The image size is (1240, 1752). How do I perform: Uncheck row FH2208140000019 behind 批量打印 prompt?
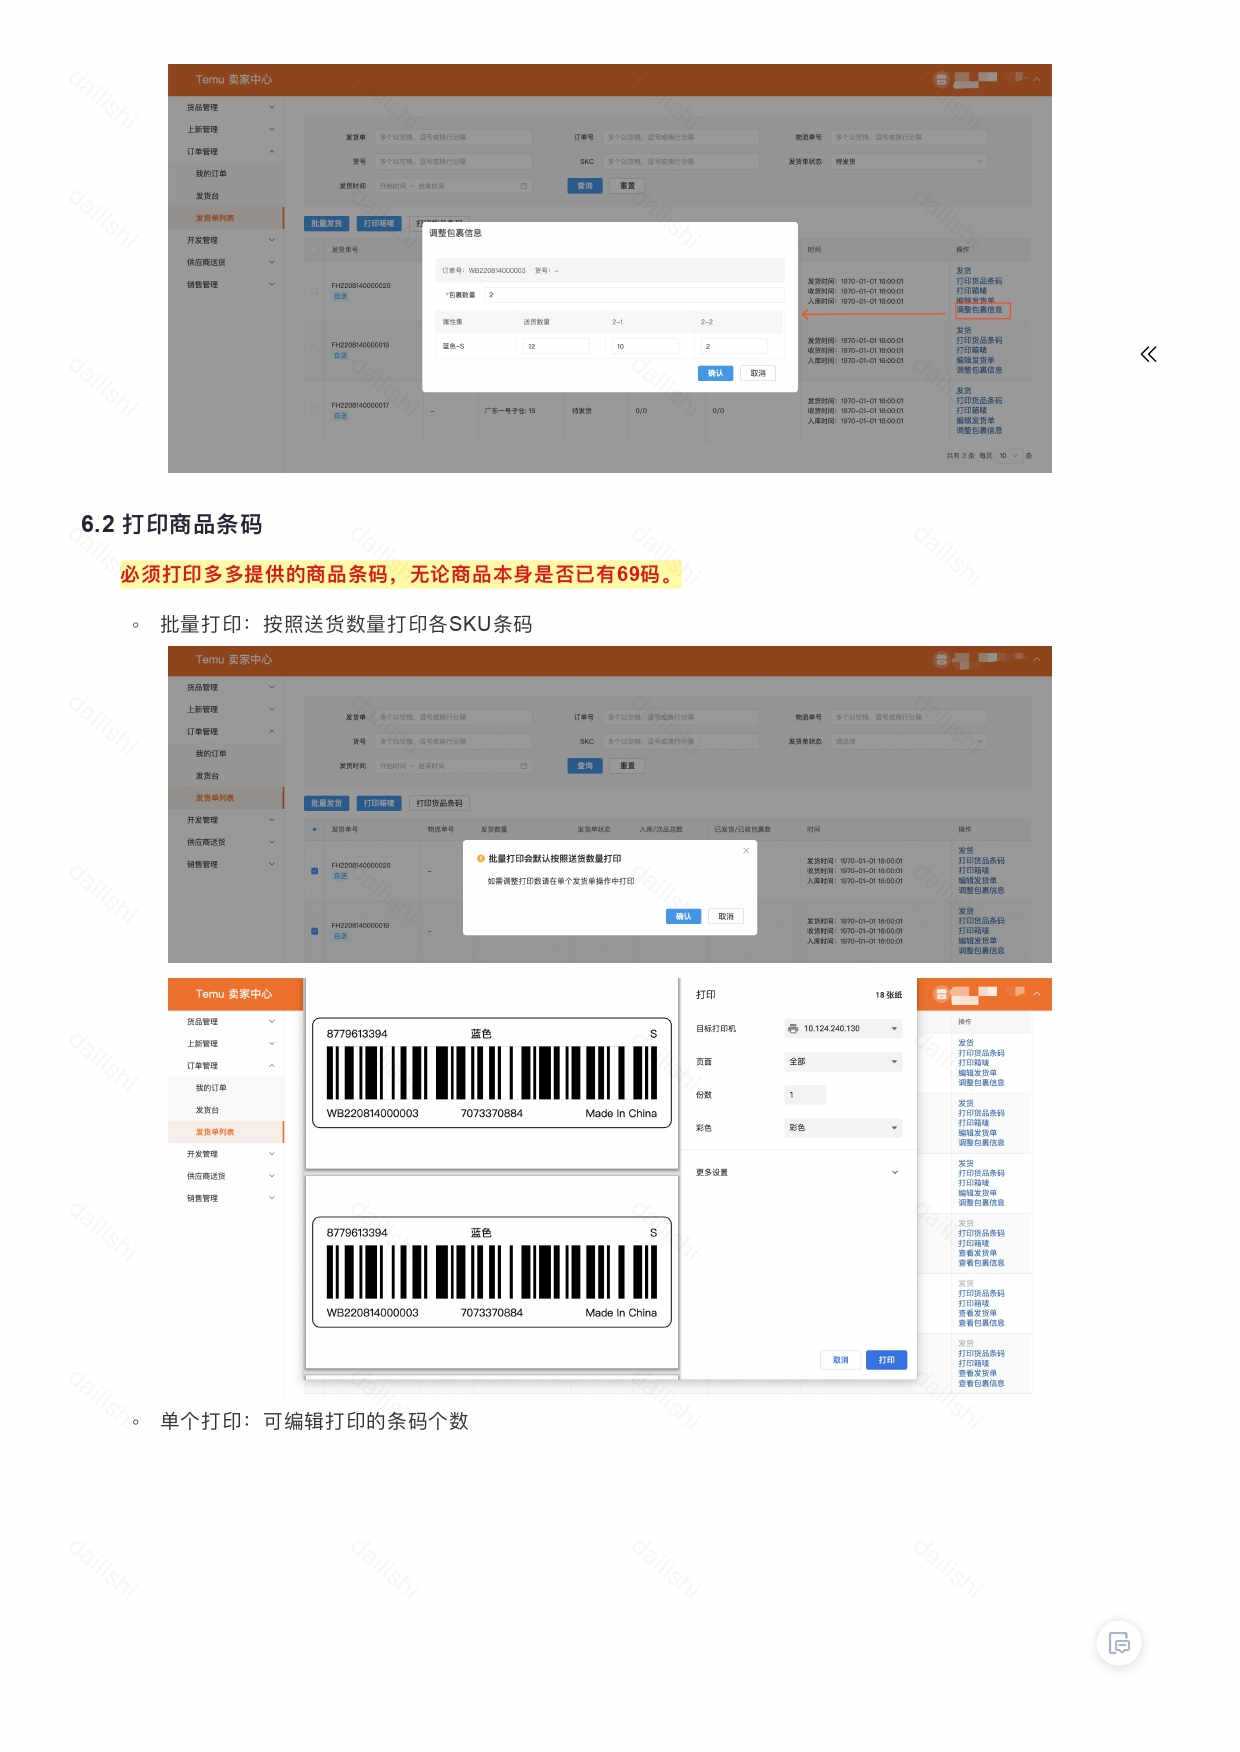click(x=314, y=931)
